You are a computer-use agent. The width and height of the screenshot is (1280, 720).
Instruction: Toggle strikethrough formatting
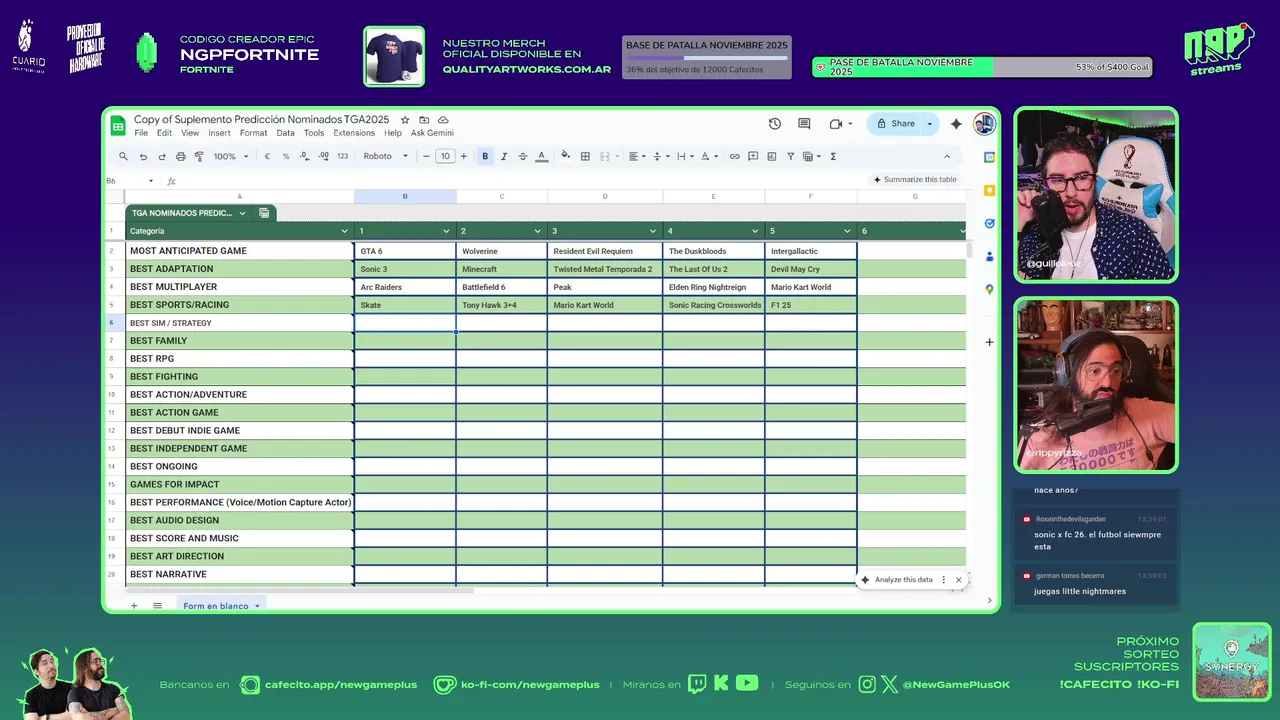point(522,156)
